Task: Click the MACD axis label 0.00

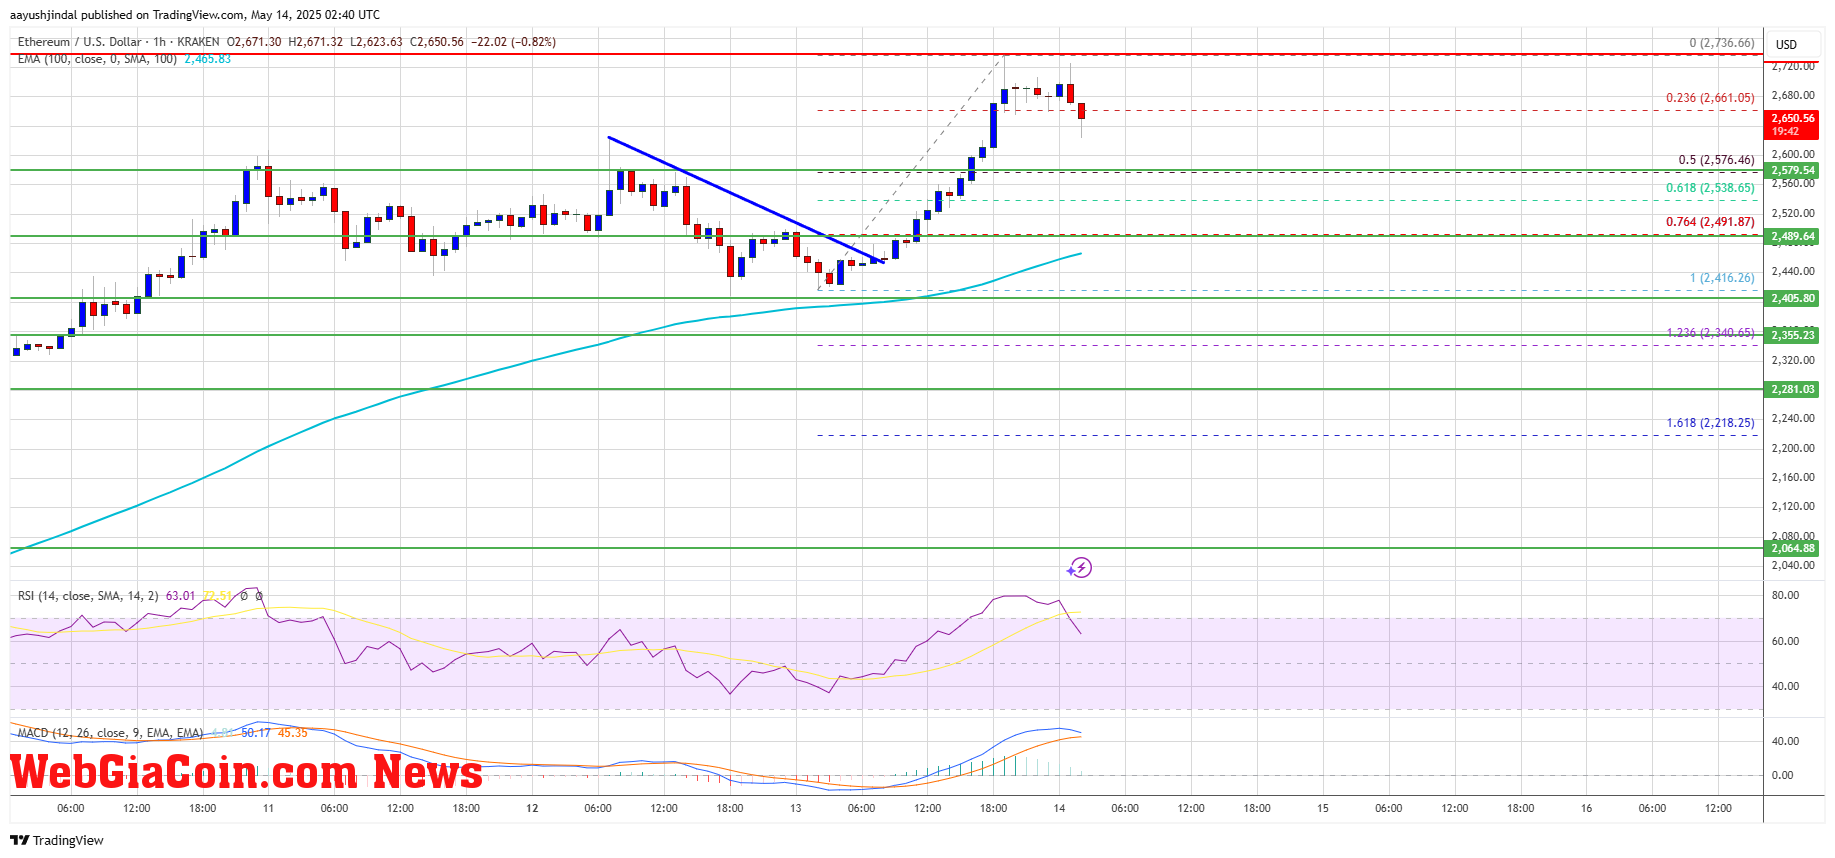Action: pos(1782,775)
